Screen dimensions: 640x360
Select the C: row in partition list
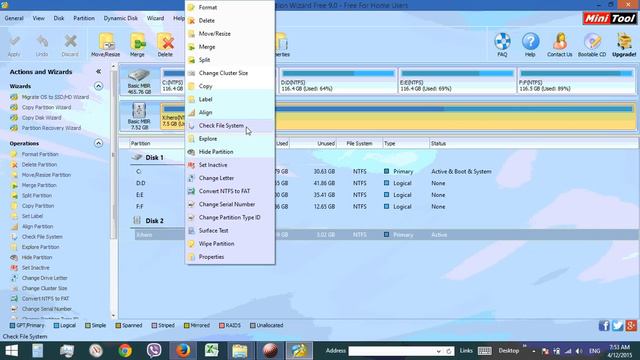[384, 171]
